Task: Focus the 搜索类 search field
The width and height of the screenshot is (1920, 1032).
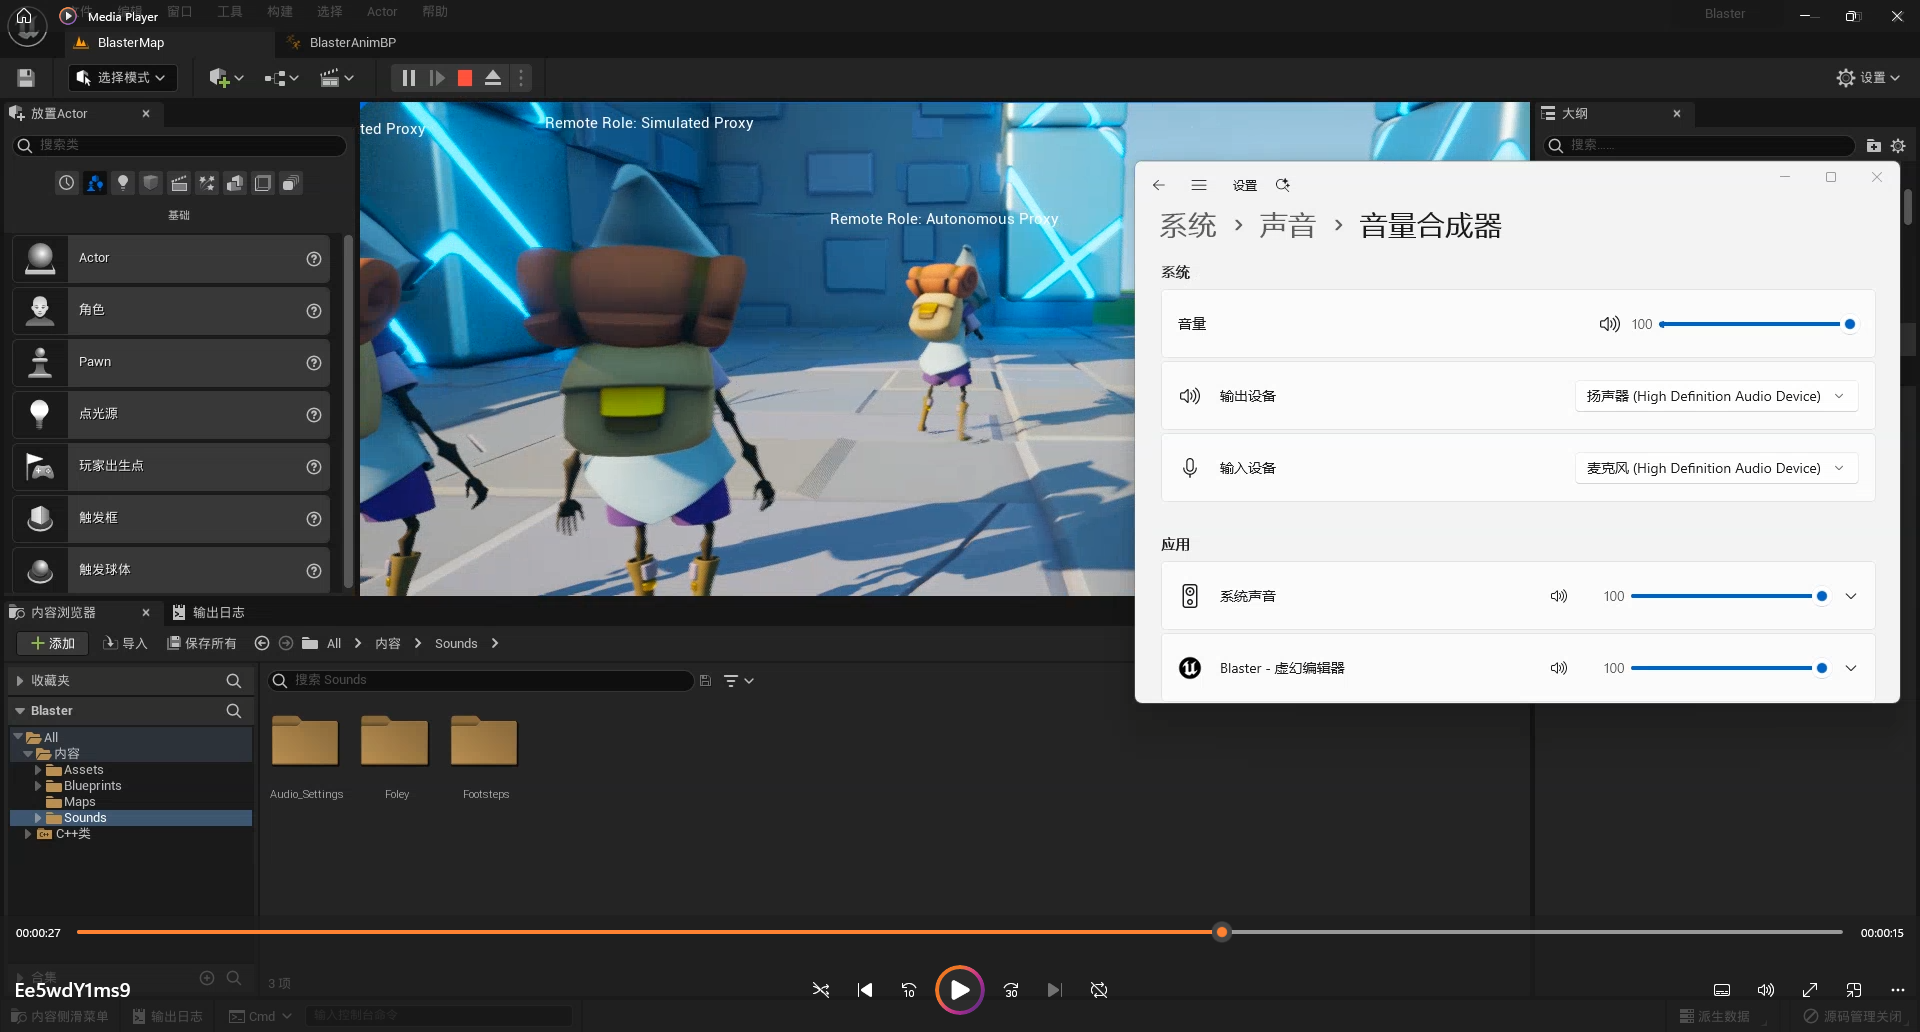Action: [180, 145]
